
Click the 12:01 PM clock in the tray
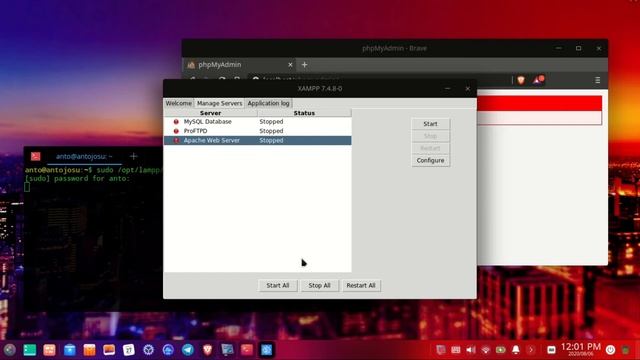coord(580,348)
